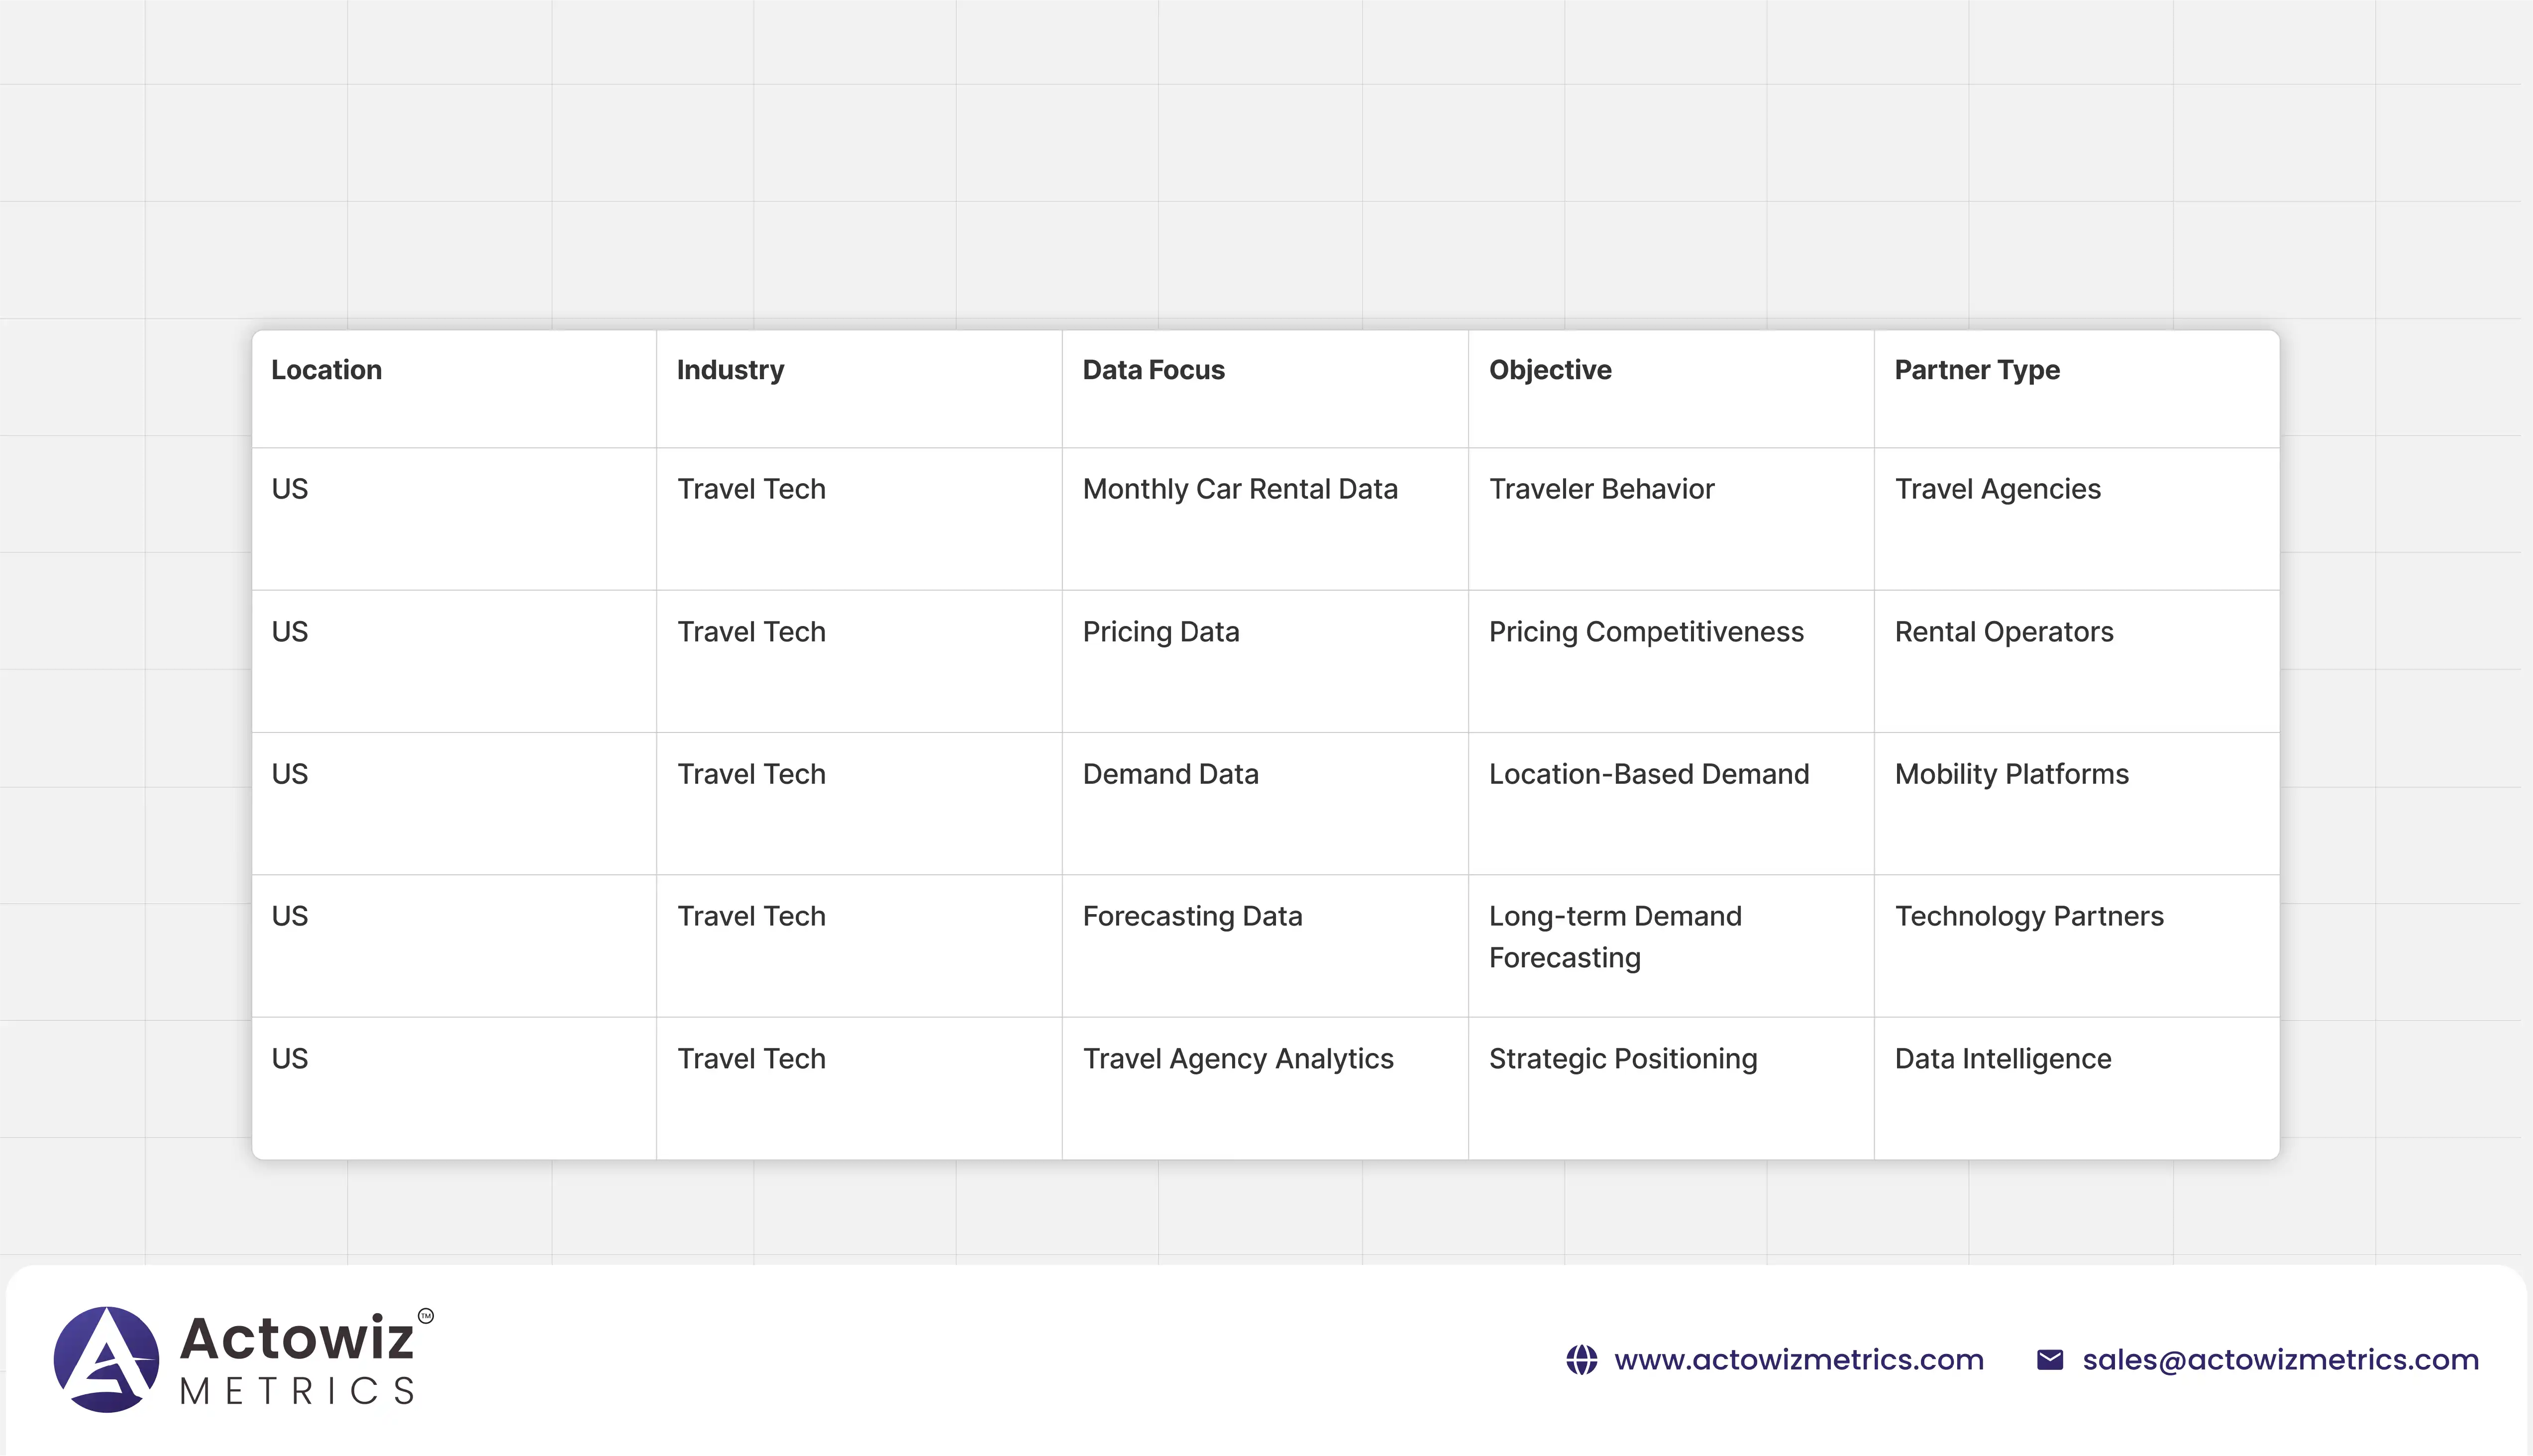Click the Objective column header

[1550, 370]
